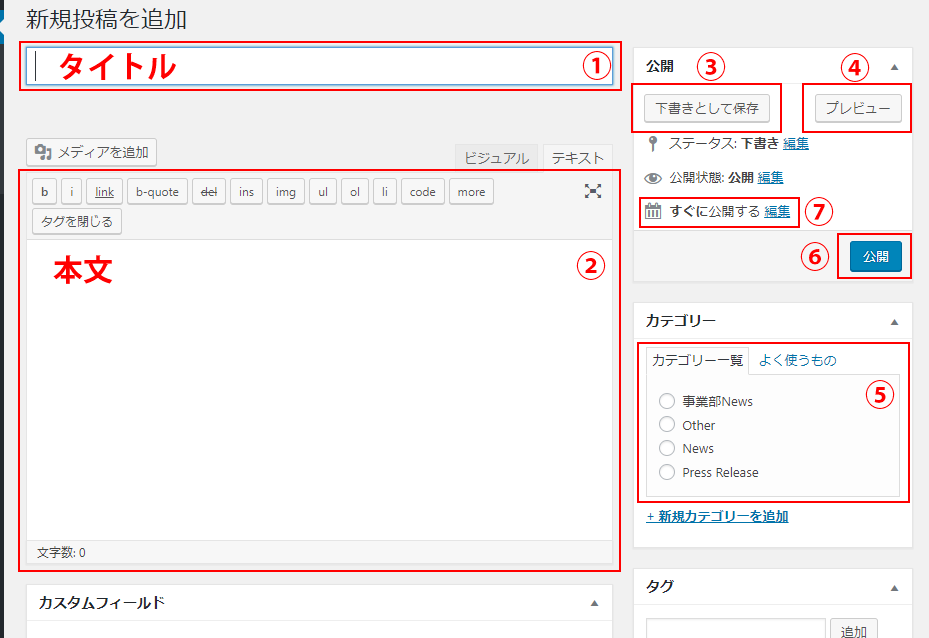Click the fullscreen editor expand icon

pos(592,191)
